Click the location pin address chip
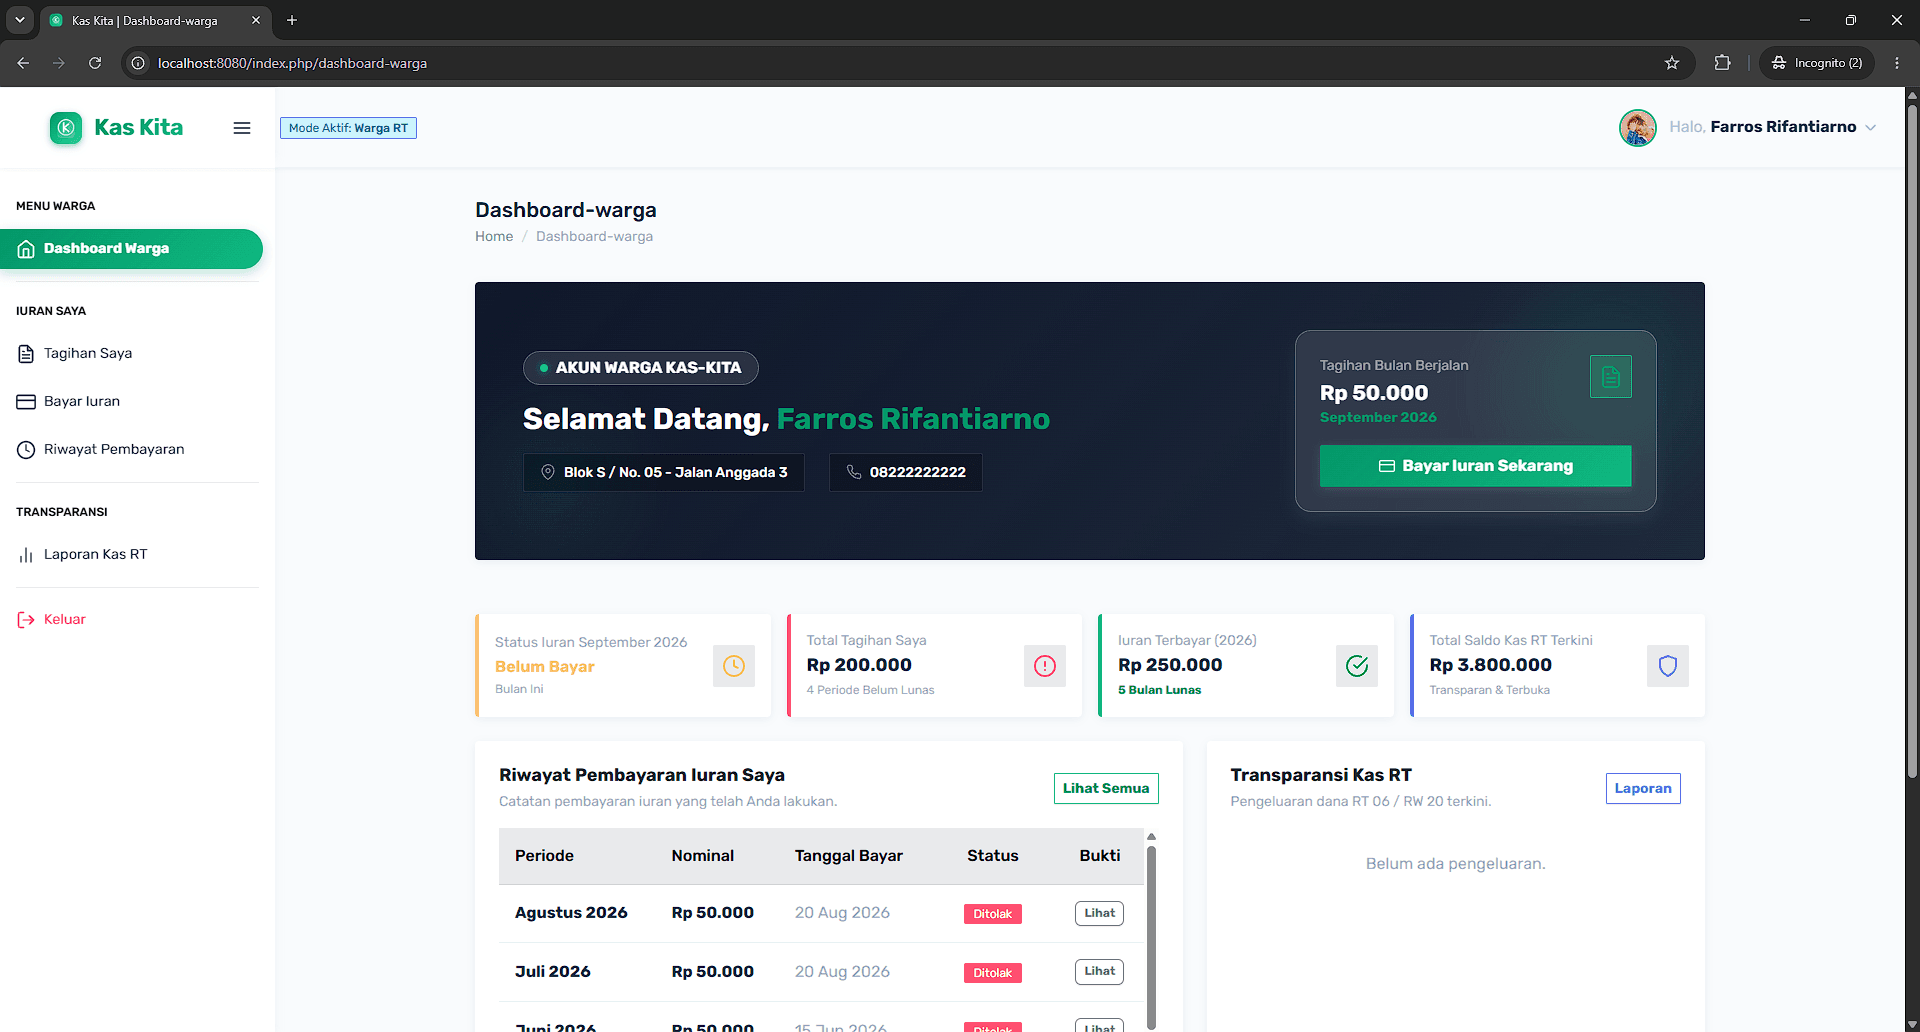The width and height of the screenshot is (1920, 1032). [664, 472]
